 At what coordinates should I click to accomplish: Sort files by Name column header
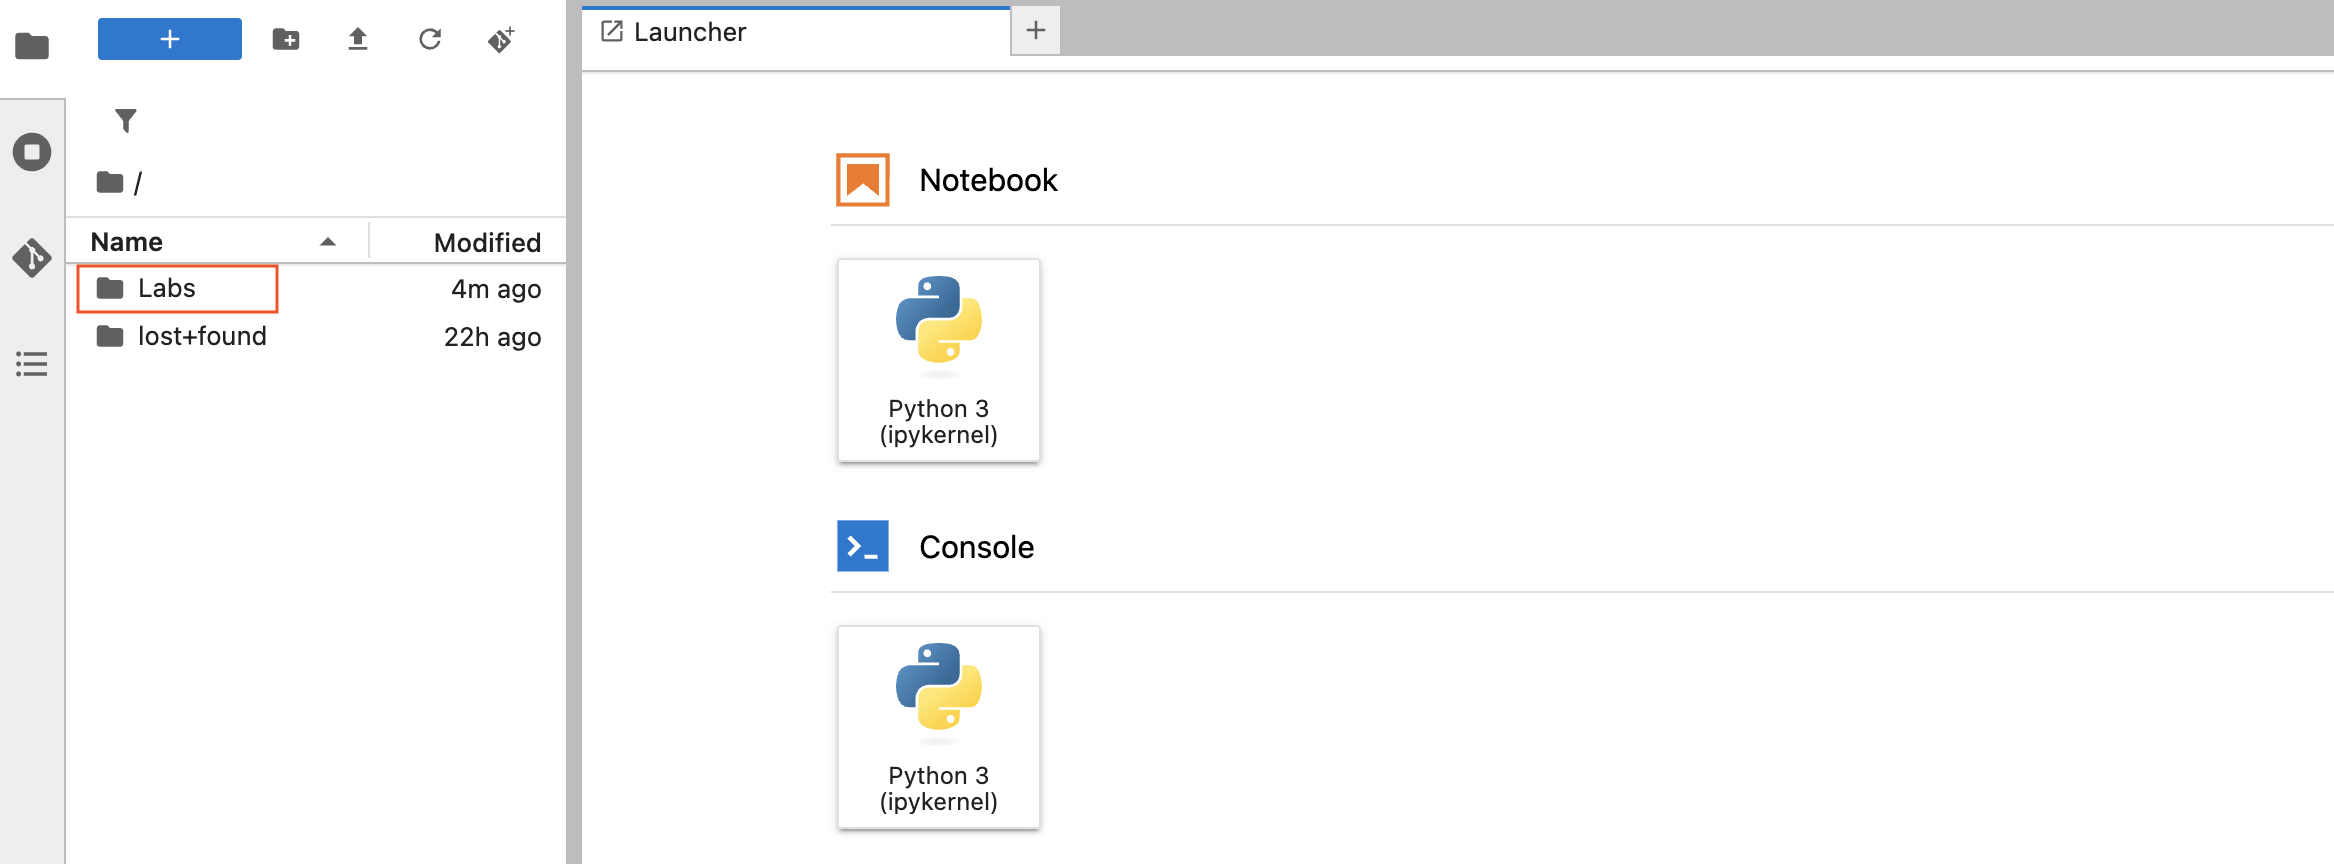point(126,242)
